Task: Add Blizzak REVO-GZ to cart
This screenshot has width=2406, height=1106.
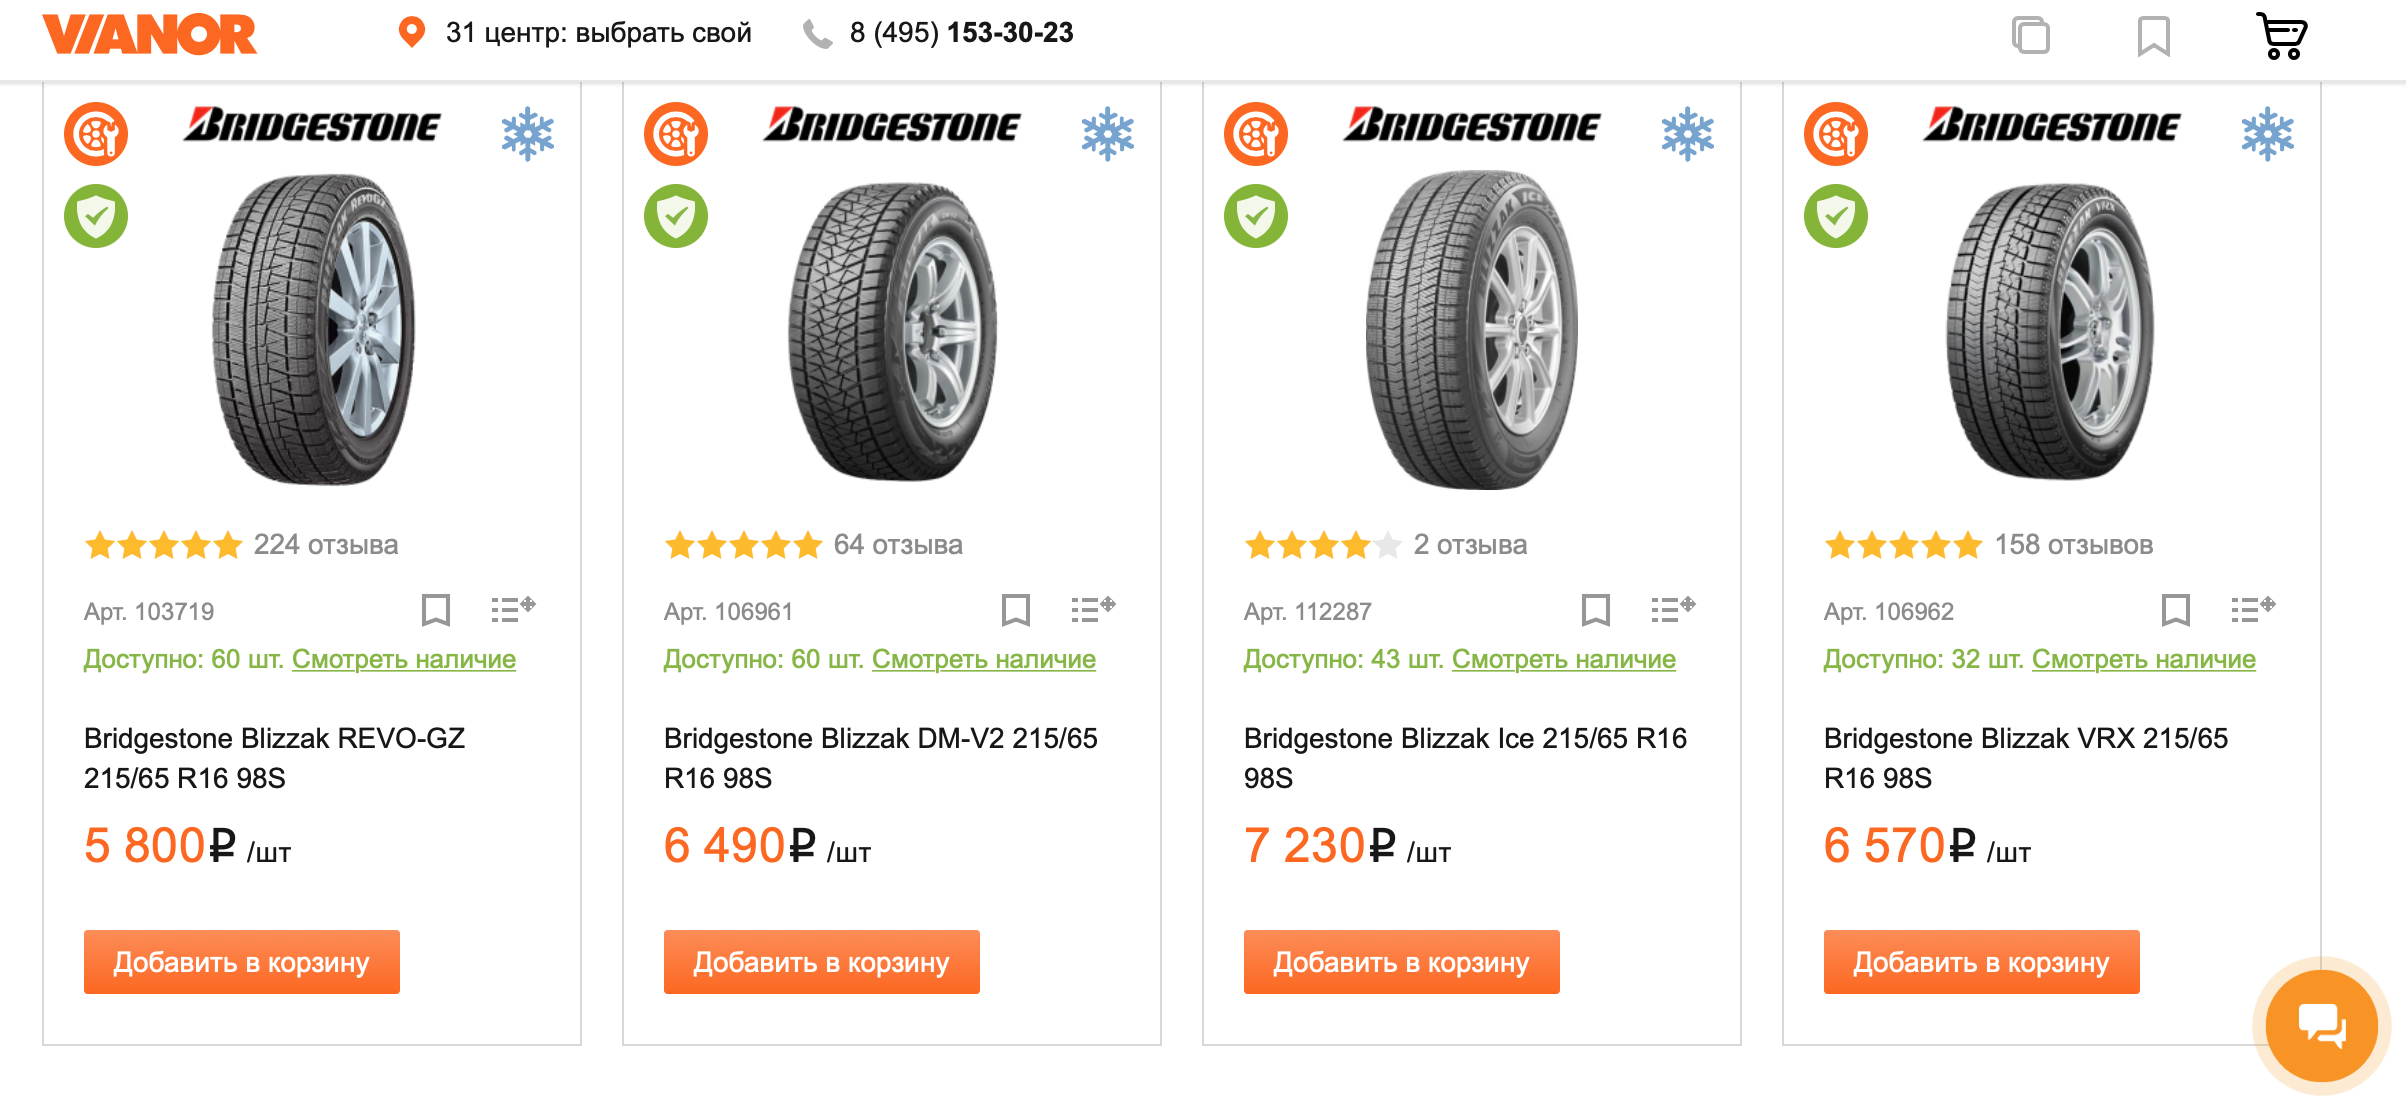Action: tap(241, 962)
